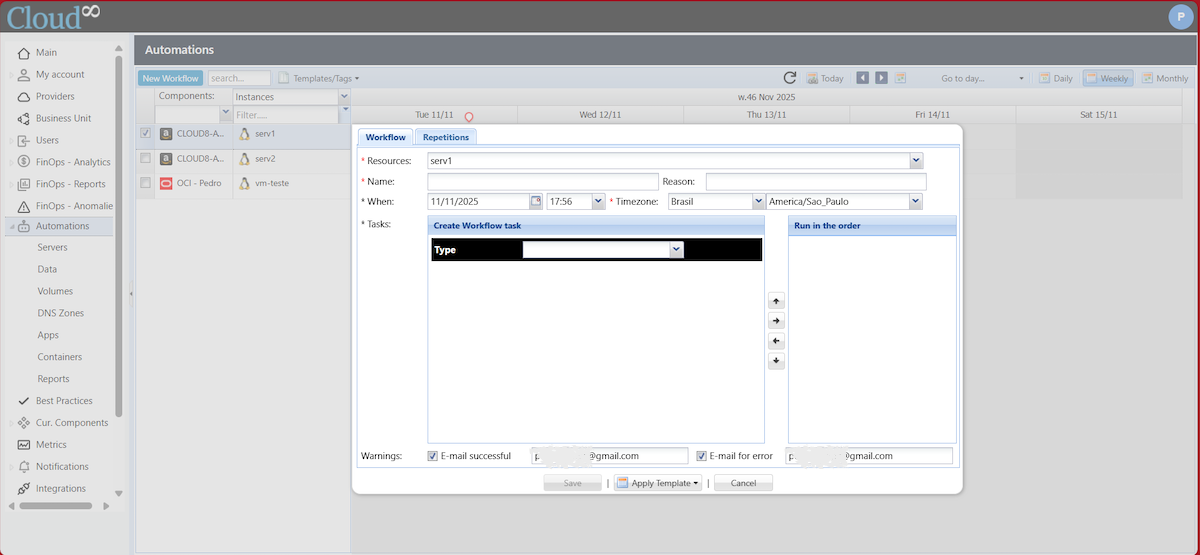Screen dimensions: 1200x555
Task: Open the Instances components dropdown
Action: click(x=344, y=97)
